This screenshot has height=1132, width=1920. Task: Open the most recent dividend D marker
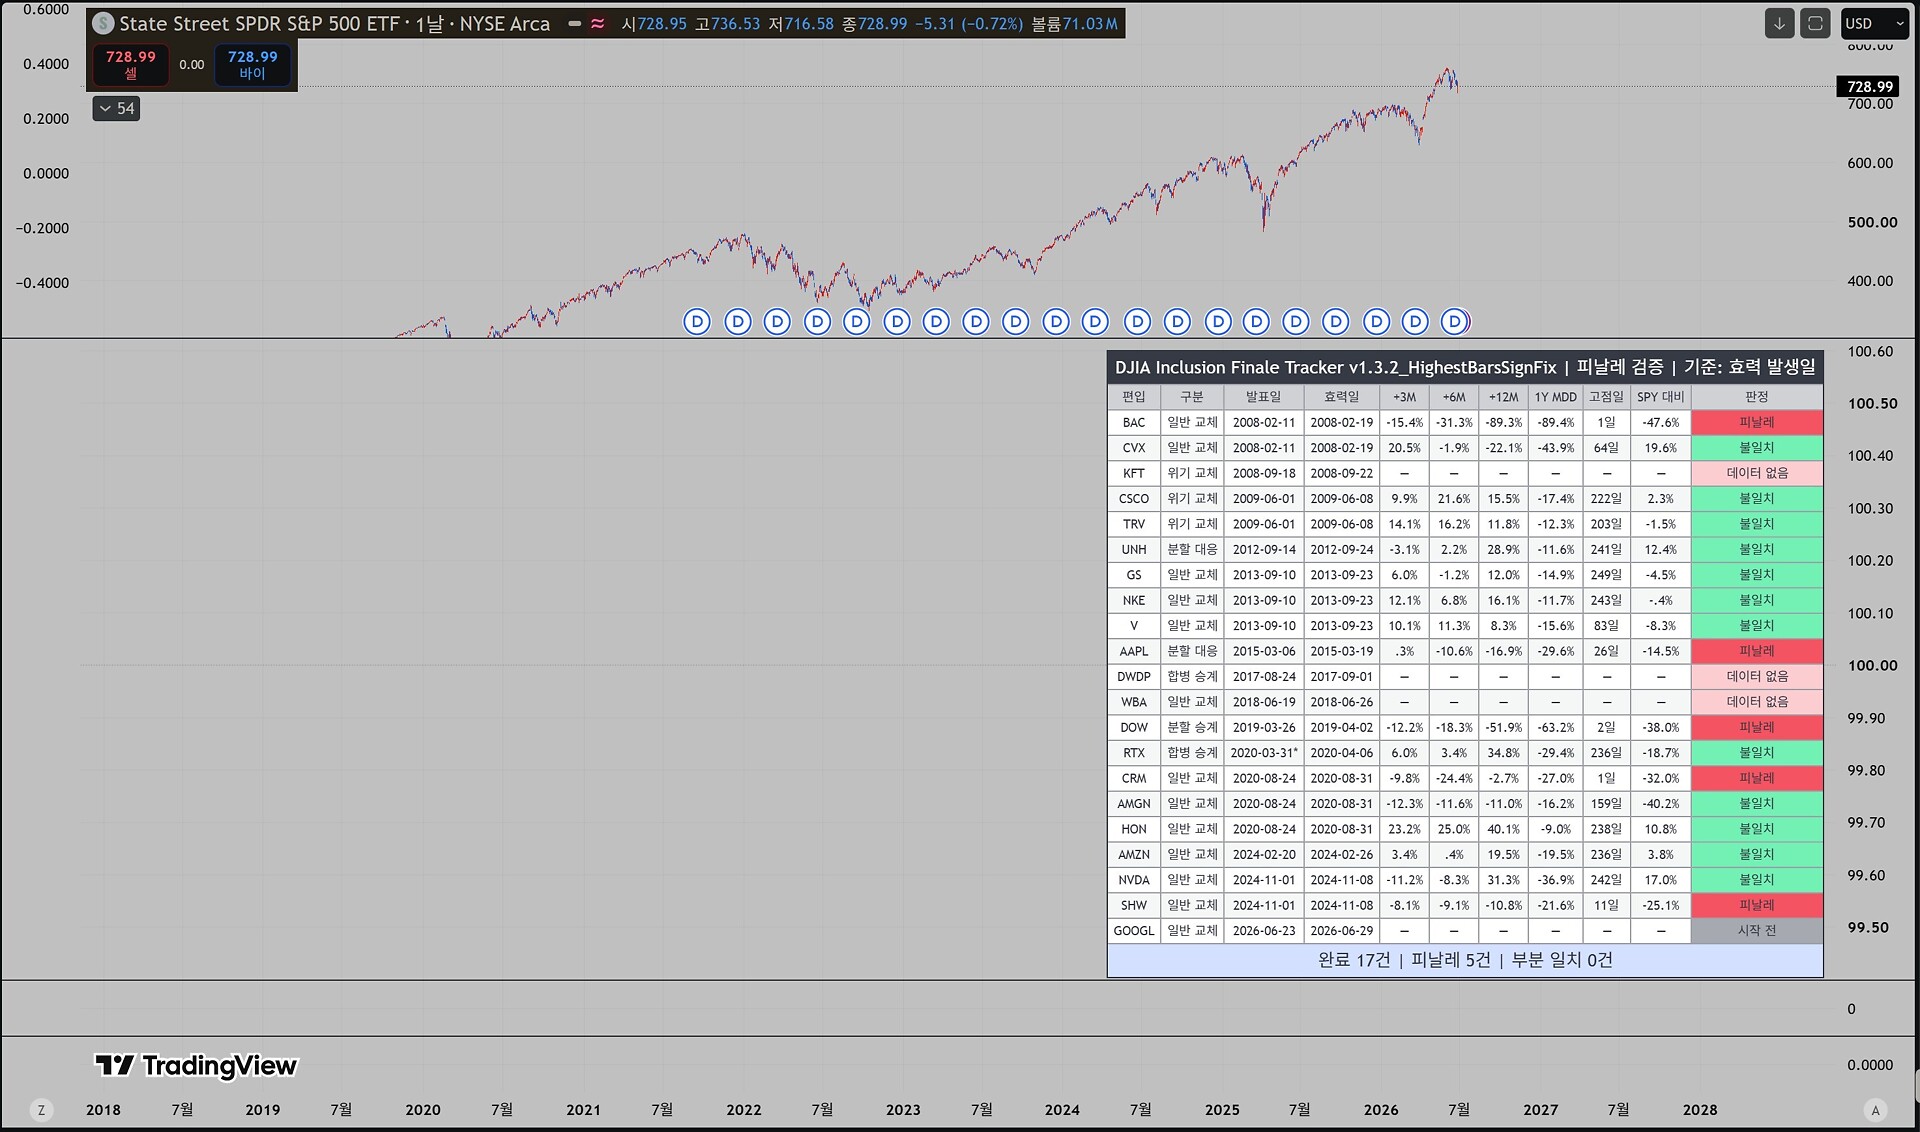(x=1455, y=321)
